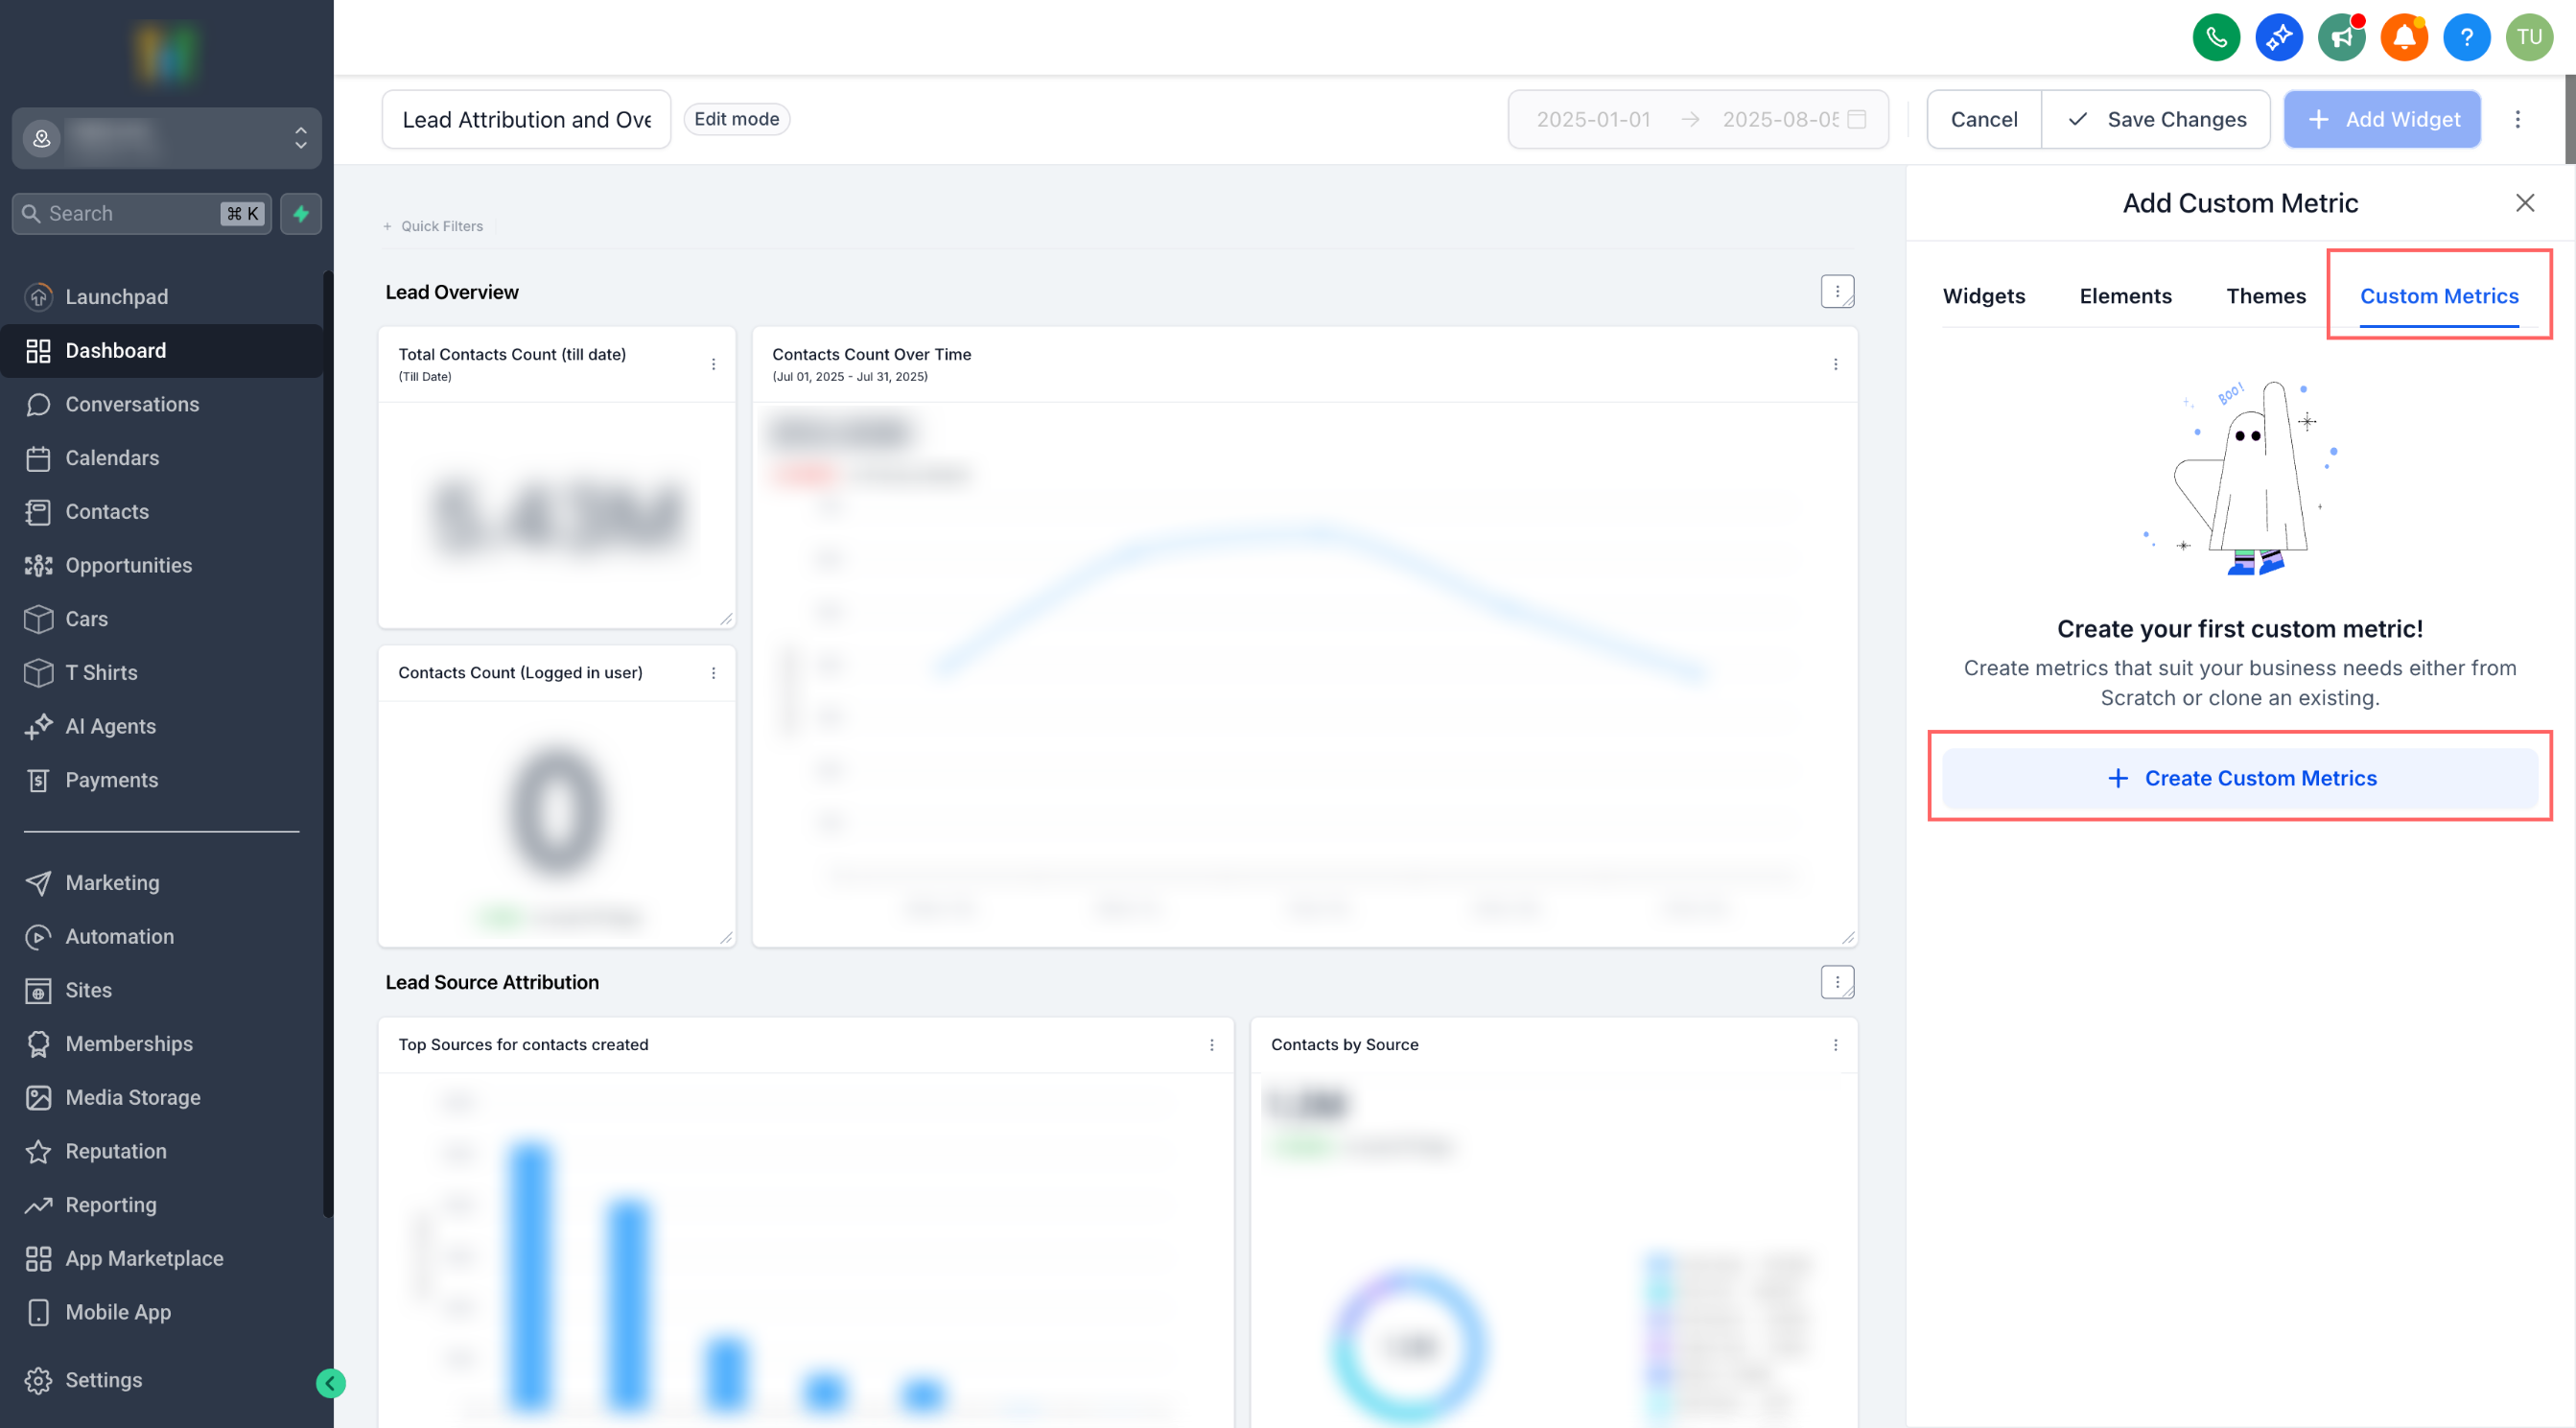Open Total Contacts Count widget options menu

tap(713, 364)
